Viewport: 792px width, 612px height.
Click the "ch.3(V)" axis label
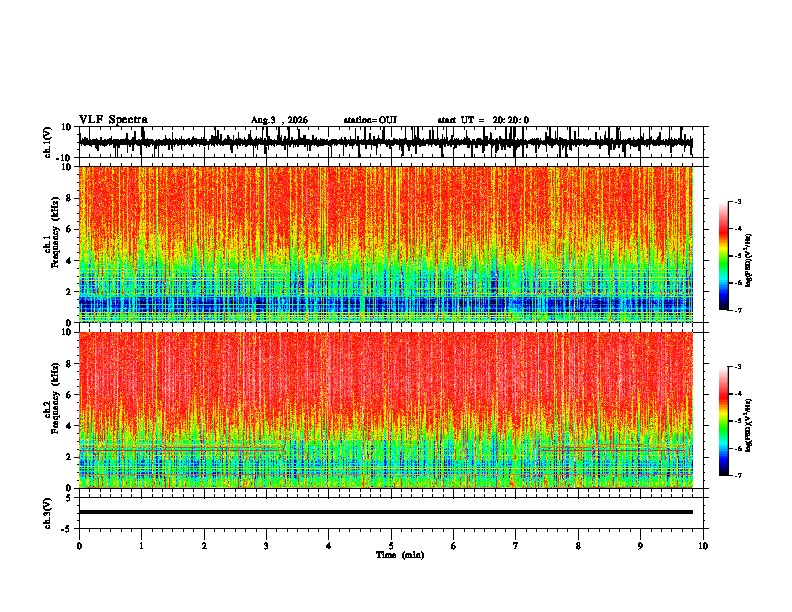point(48,513)
